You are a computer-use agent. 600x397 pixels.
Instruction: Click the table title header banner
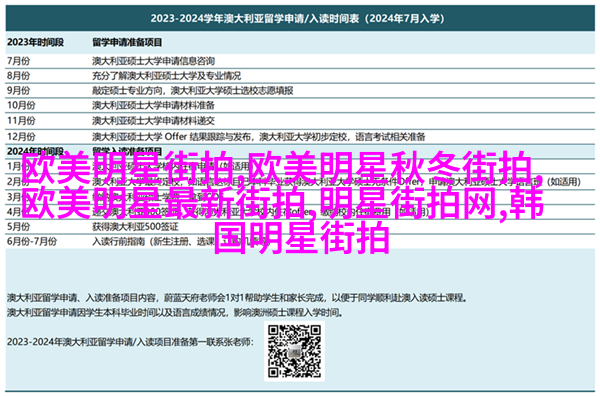pyautogui.click(x=300, y=18)
